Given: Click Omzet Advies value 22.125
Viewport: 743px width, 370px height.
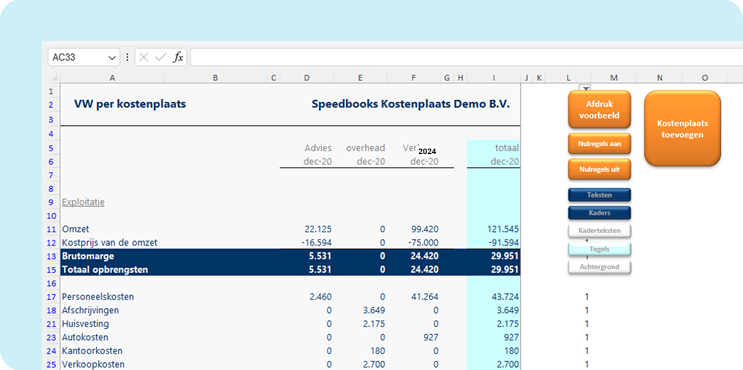Looking at the screenshot, I should [x=318, y=229].
